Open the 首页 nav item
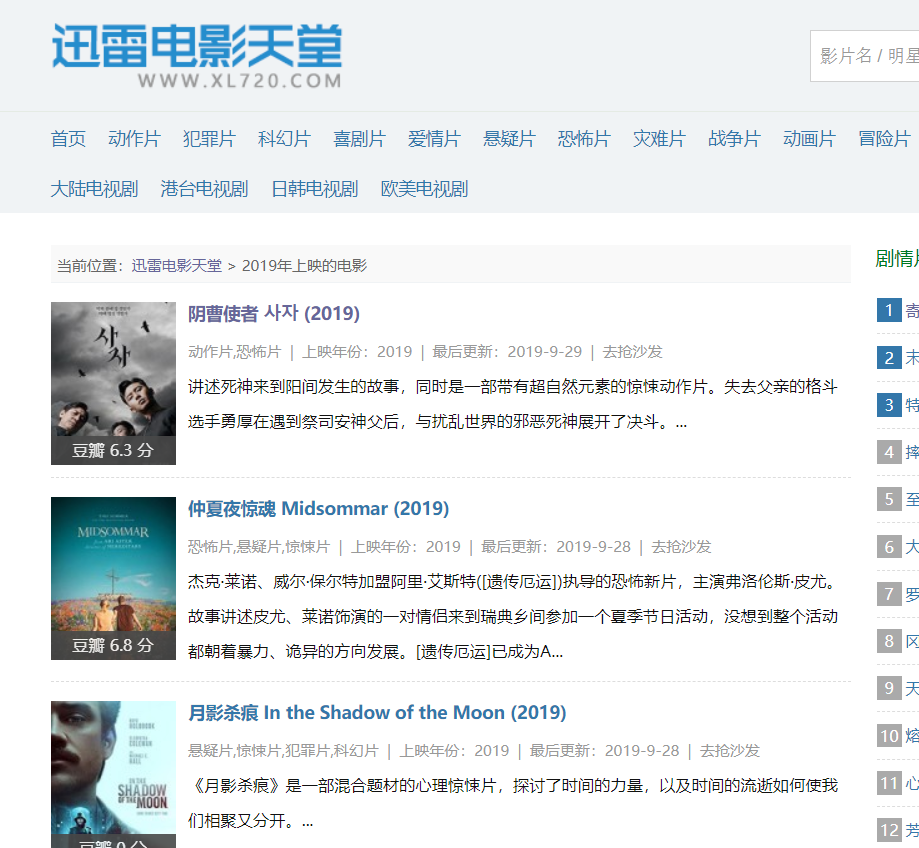The width and height of the screenshot is (919, 848). [x=68, y=139]
